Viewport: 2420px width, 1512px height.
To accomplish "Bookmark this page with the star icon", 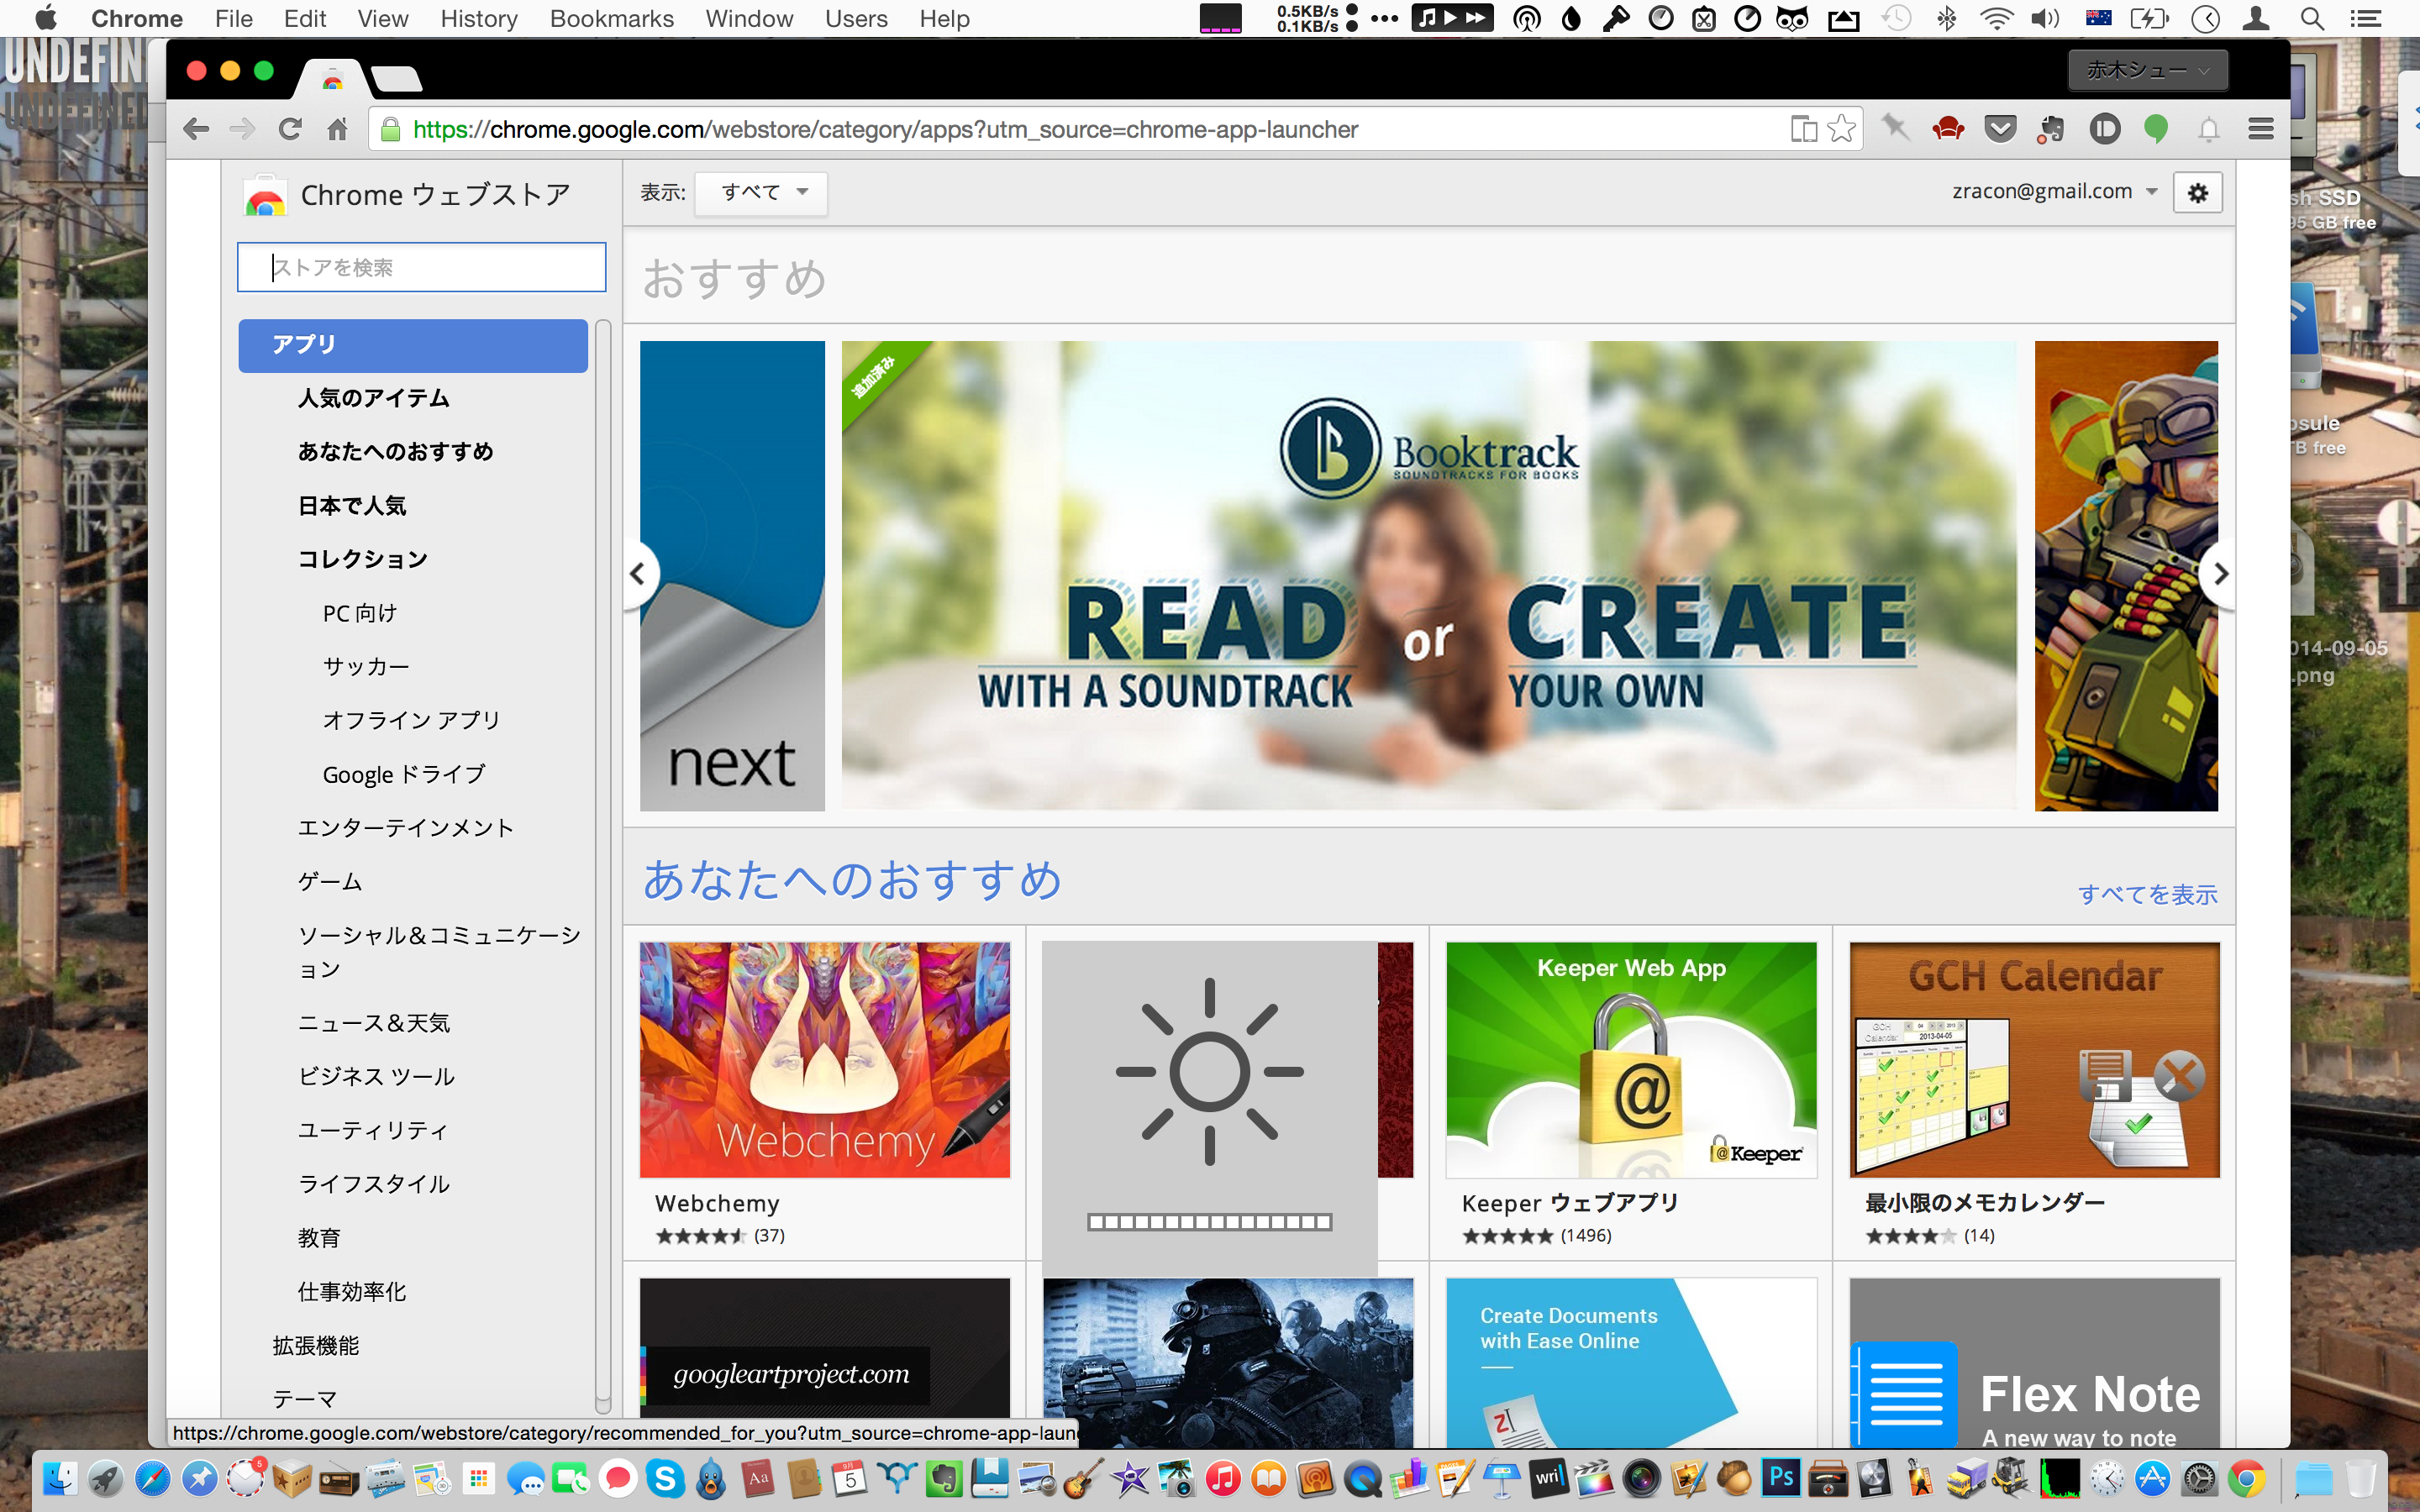I will coord(1841,129).
